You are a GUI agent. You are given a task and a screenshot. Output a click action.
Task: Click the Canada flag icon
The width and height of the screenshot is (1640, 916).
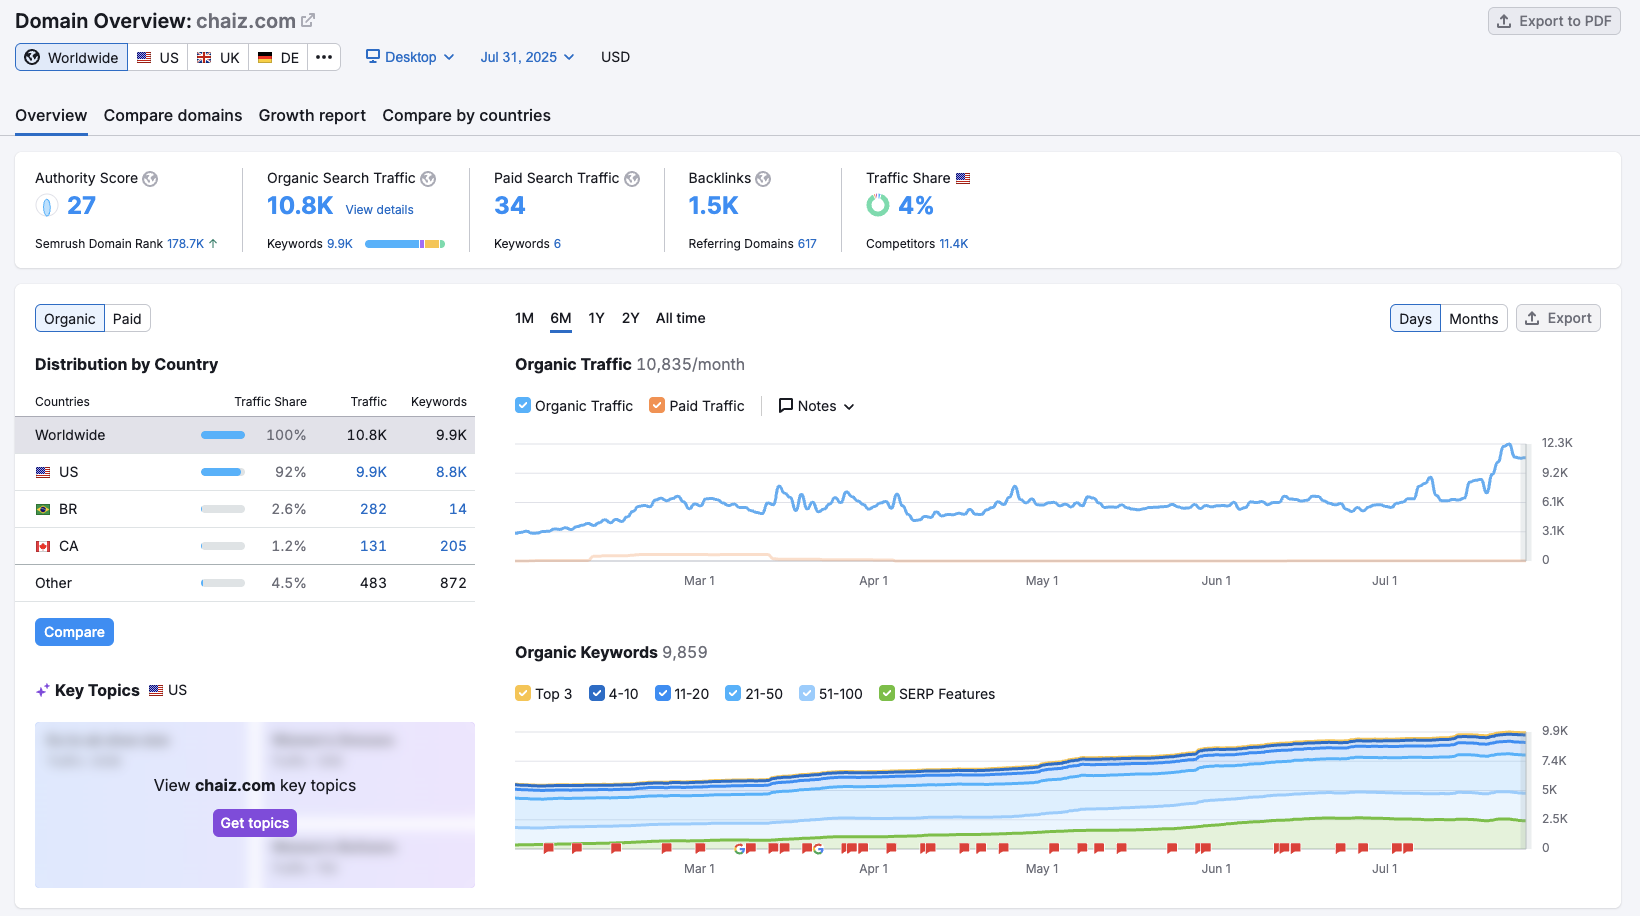point(43,546)
